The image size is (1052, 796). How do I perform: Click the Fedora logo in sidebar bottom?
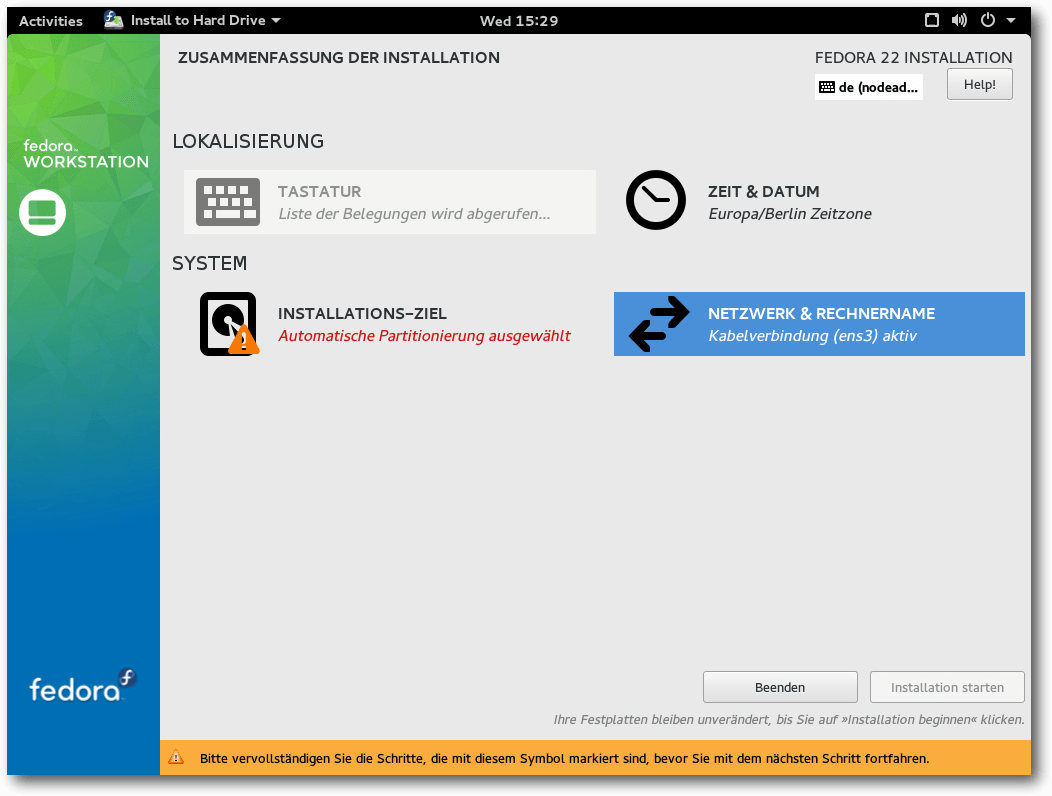(83, 686)
